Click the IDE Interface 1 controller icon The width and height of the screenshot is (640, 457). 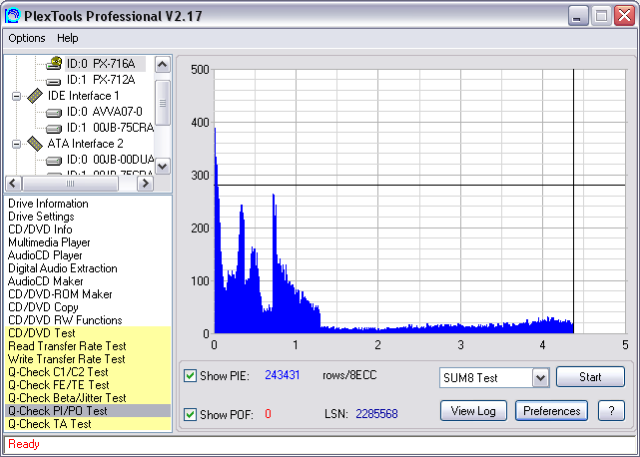pos(35,96)
